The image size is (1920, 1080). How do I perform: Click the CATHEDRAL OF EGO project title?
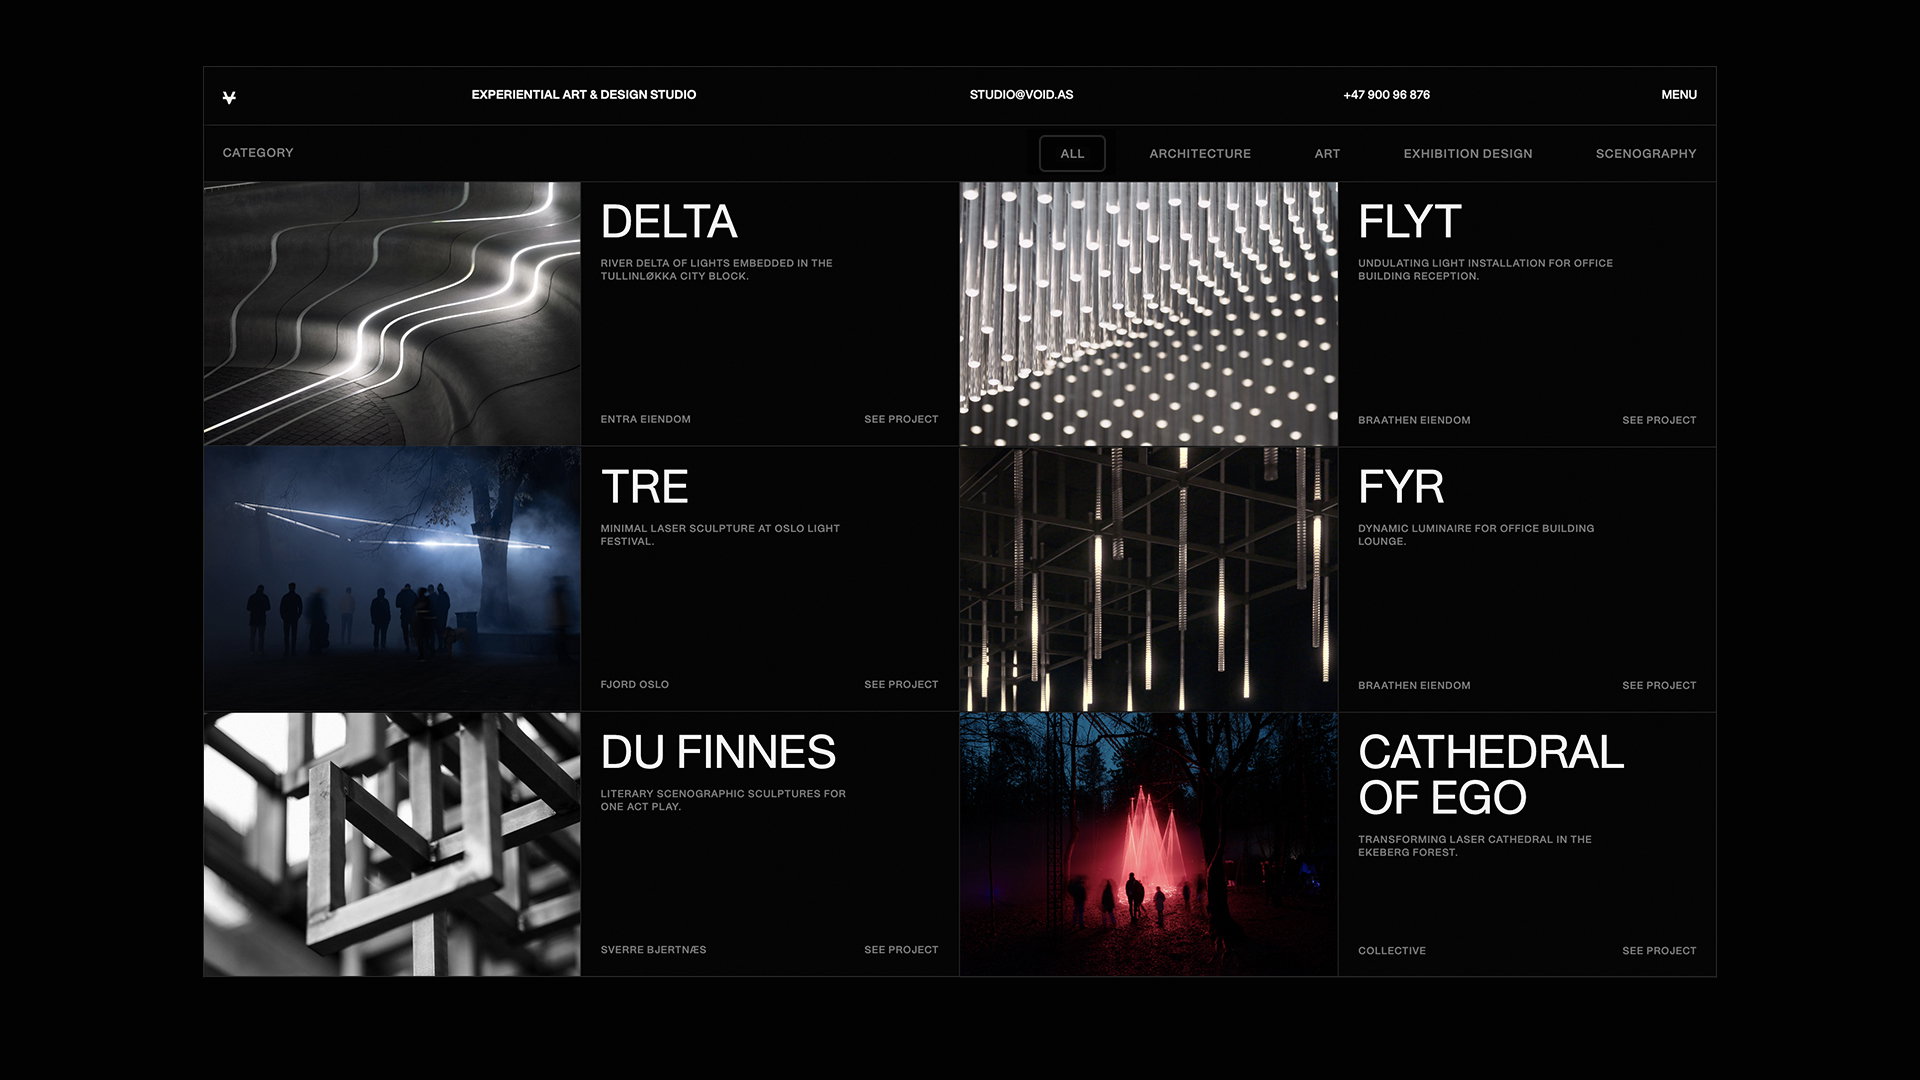(1491, 775)
